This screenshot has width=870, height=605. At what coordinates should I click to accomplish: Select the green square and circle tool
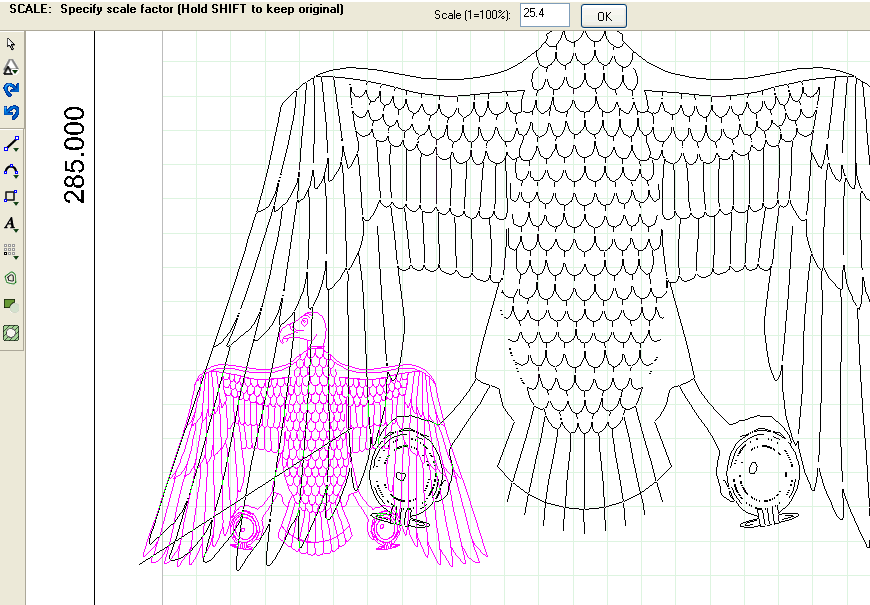(11, 305)
